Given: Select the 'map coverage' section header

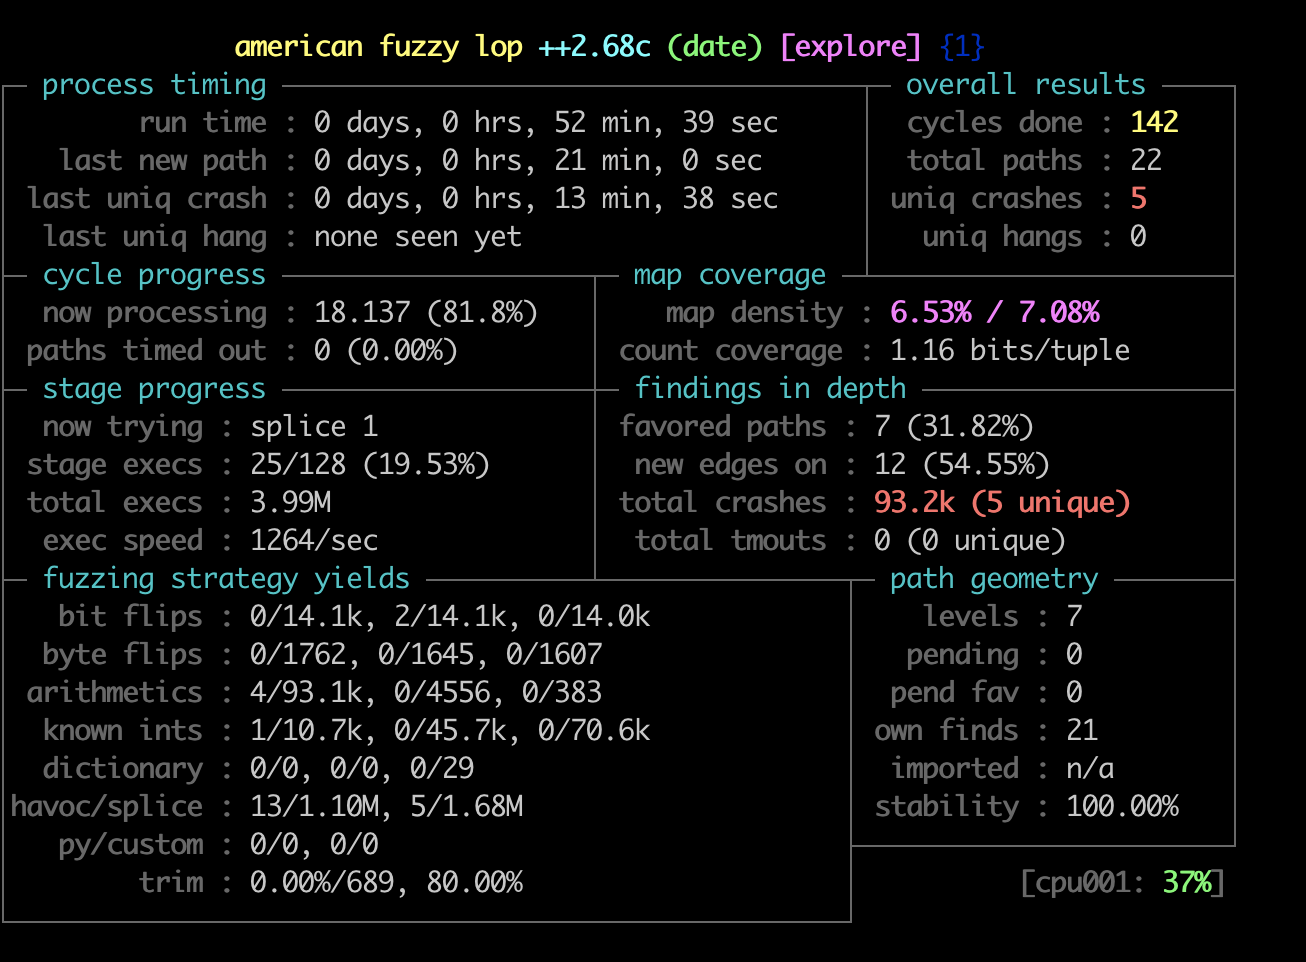Looking at the screenshot, I should 730,275.
